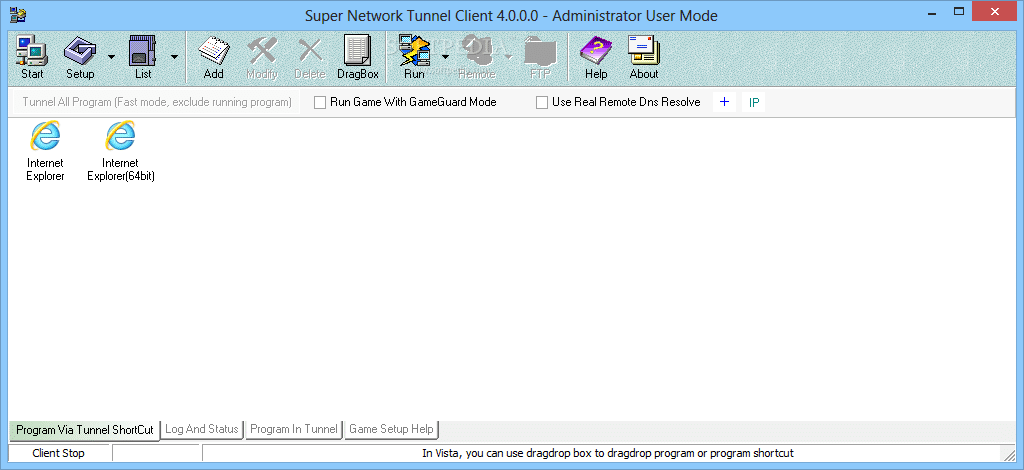Open the Help book icon

point(596,56)
